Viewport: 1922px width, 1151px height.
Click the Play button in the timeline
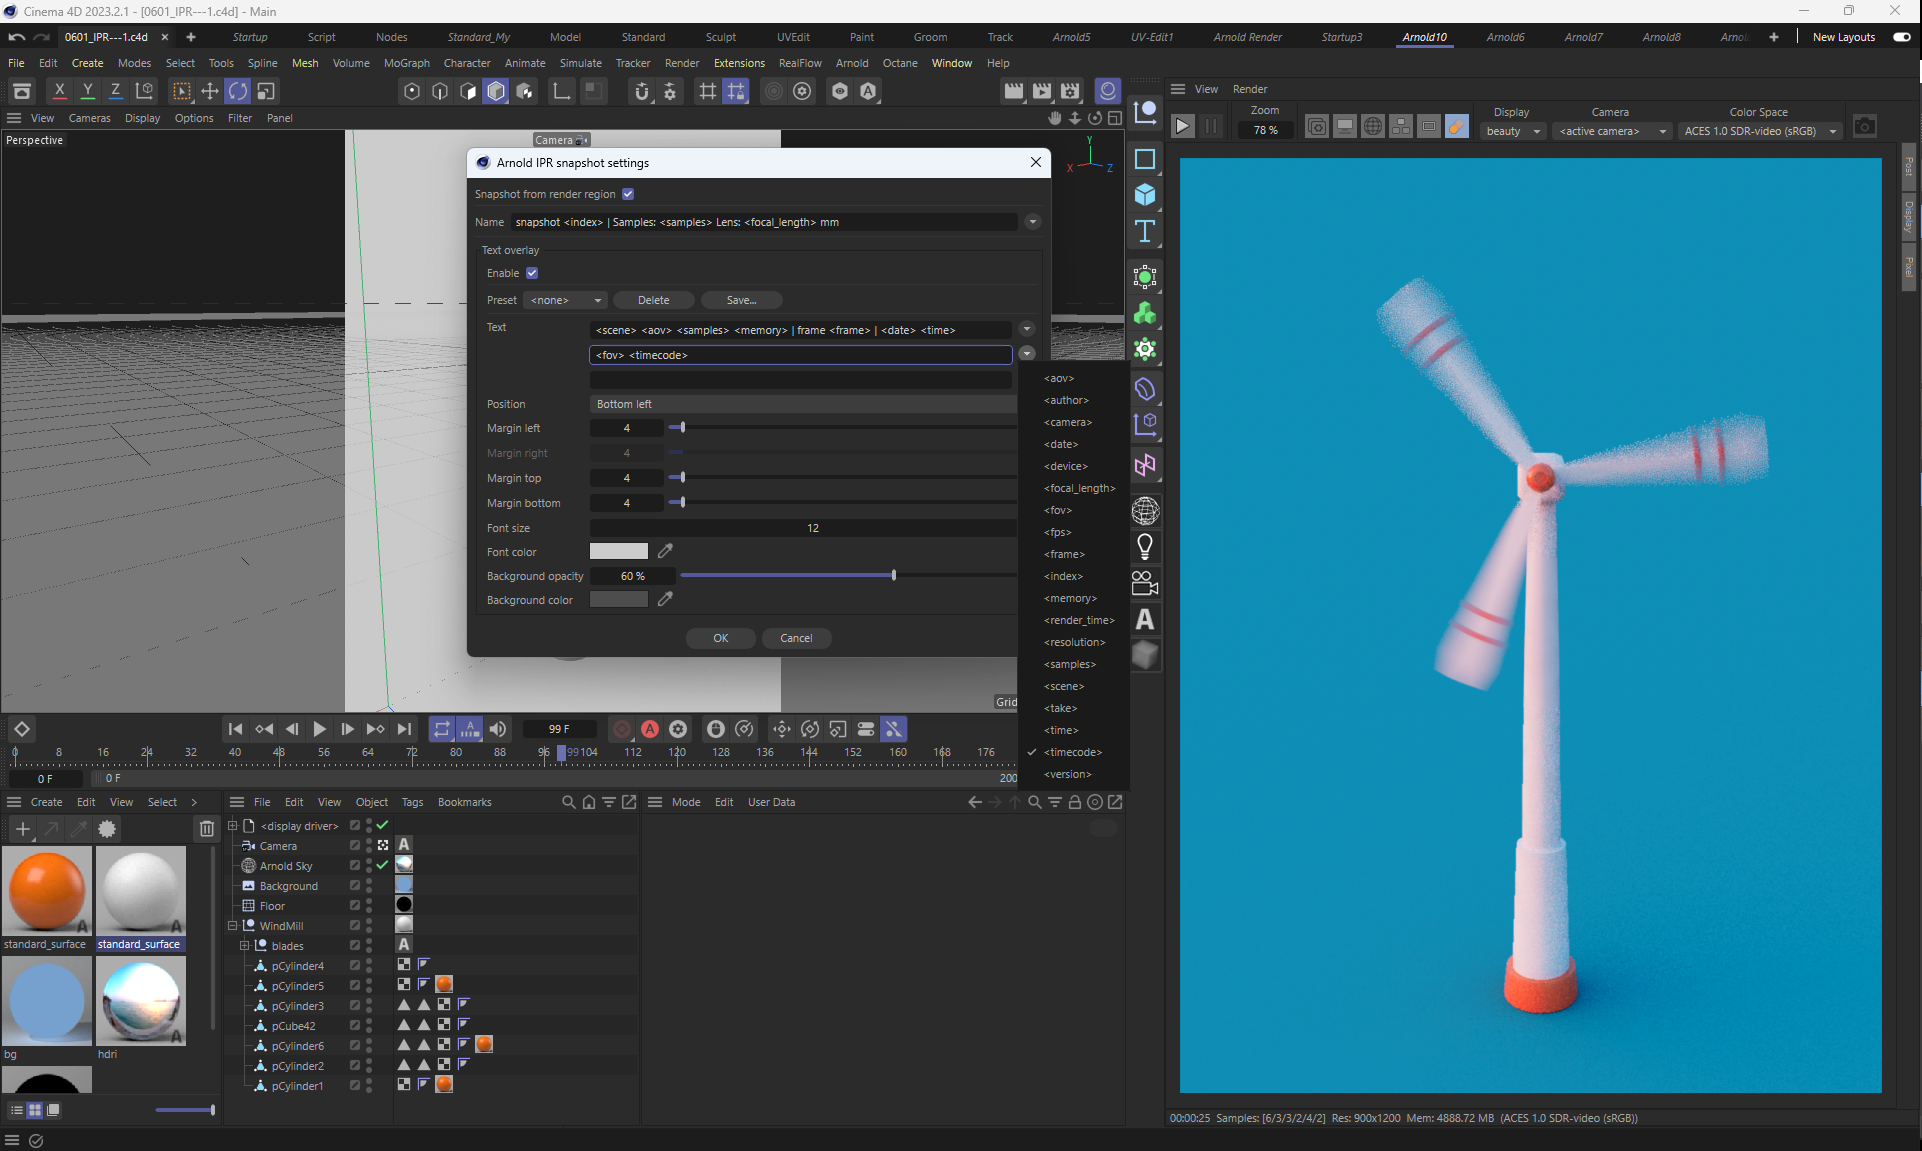(x=319, y=729)
